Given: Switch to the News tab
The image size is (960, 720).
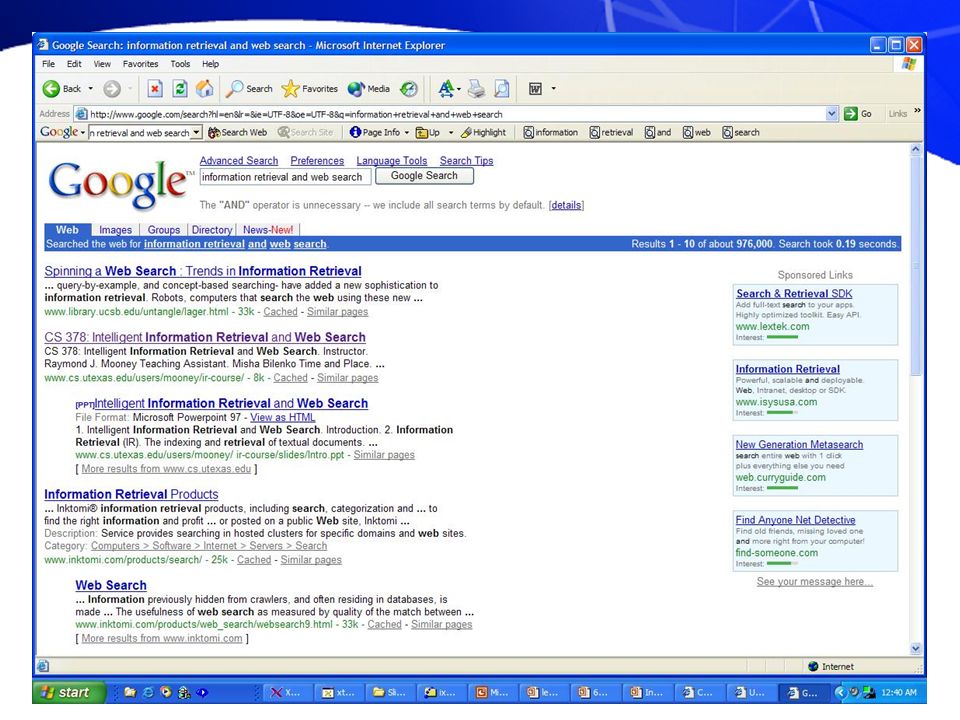Looking at the screenshot, I should pos(268,230).
